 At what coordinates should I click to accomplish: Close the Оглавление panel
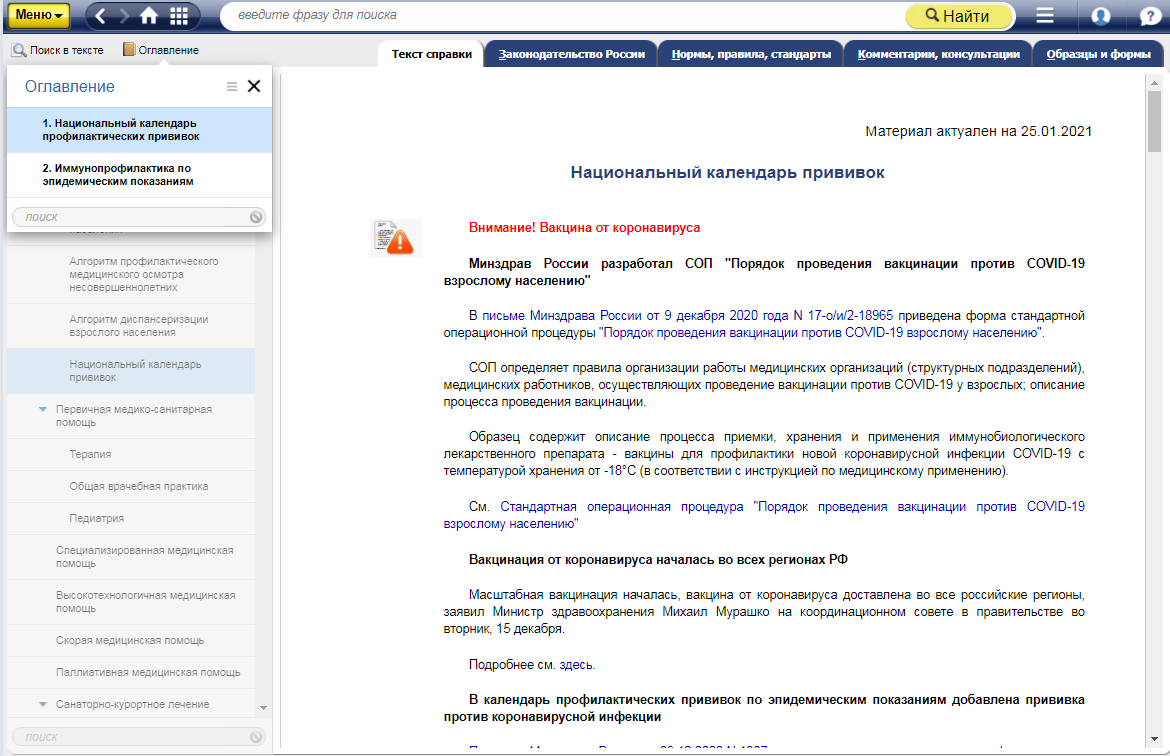254,87
